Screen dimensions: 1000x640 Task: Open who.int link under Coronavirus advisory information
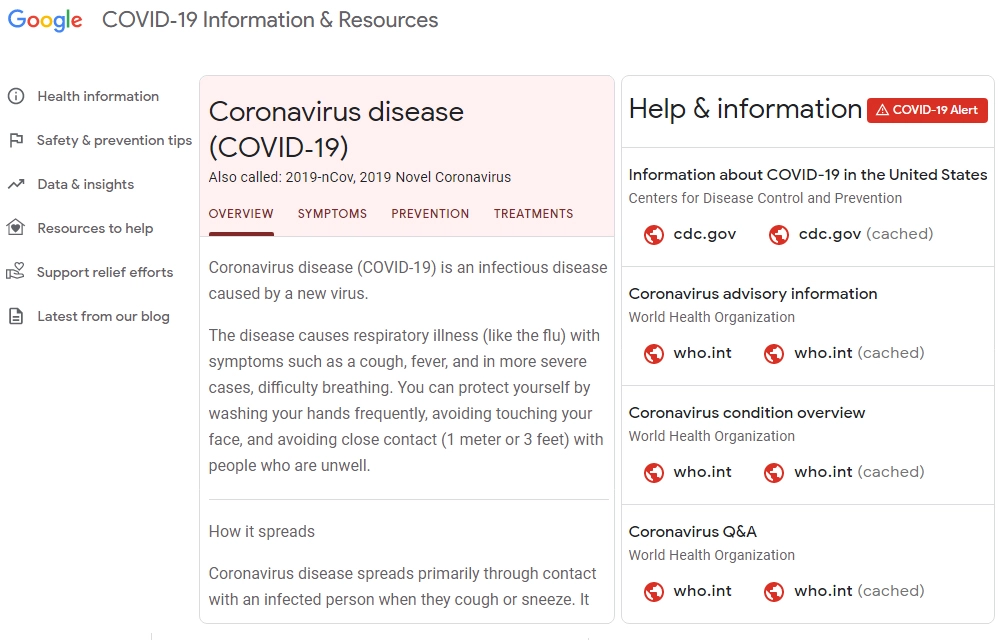point(702,353)
